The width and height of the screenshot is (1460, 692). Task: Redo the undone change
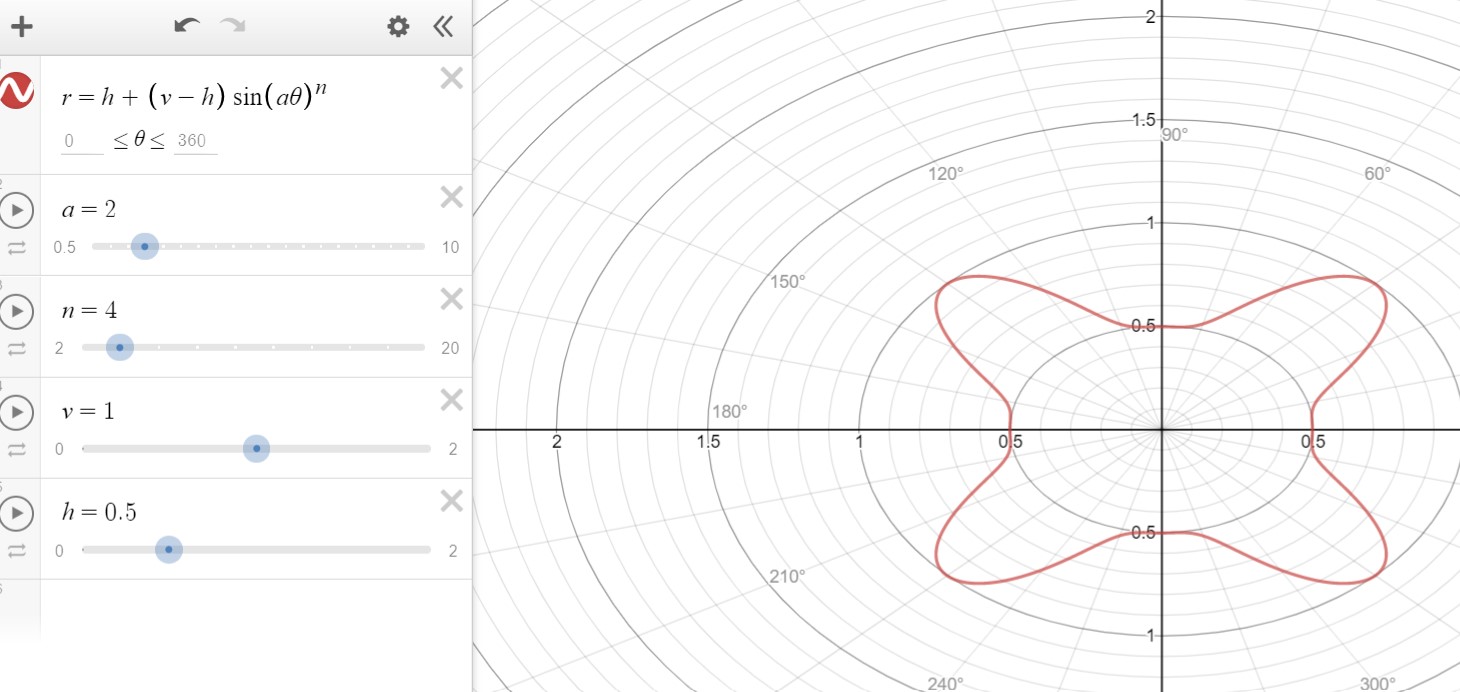(233, 26)
